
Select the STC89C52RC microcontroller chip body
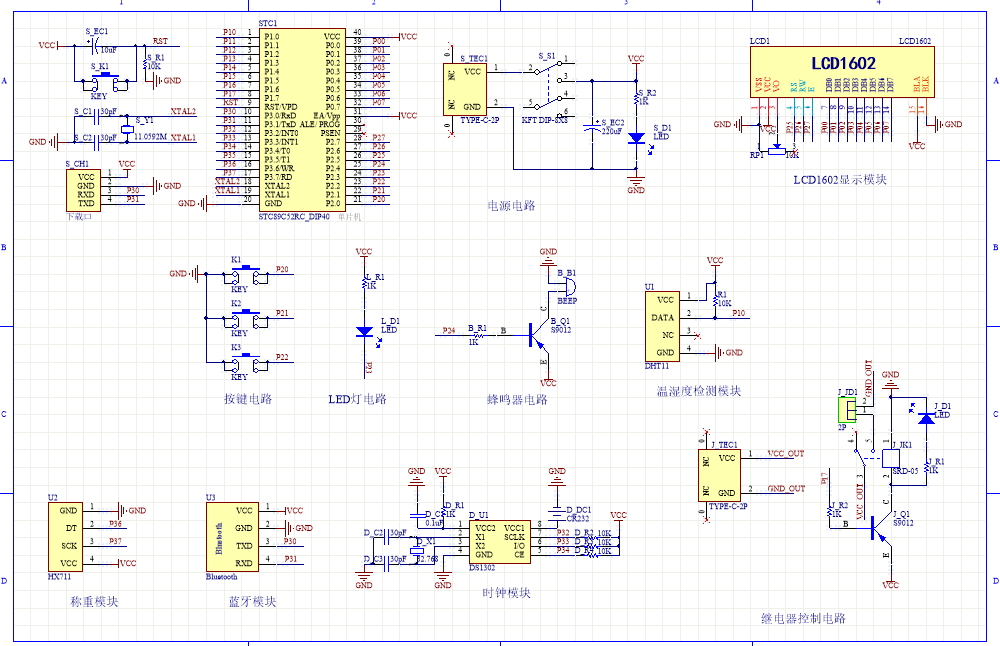[302, 119]
